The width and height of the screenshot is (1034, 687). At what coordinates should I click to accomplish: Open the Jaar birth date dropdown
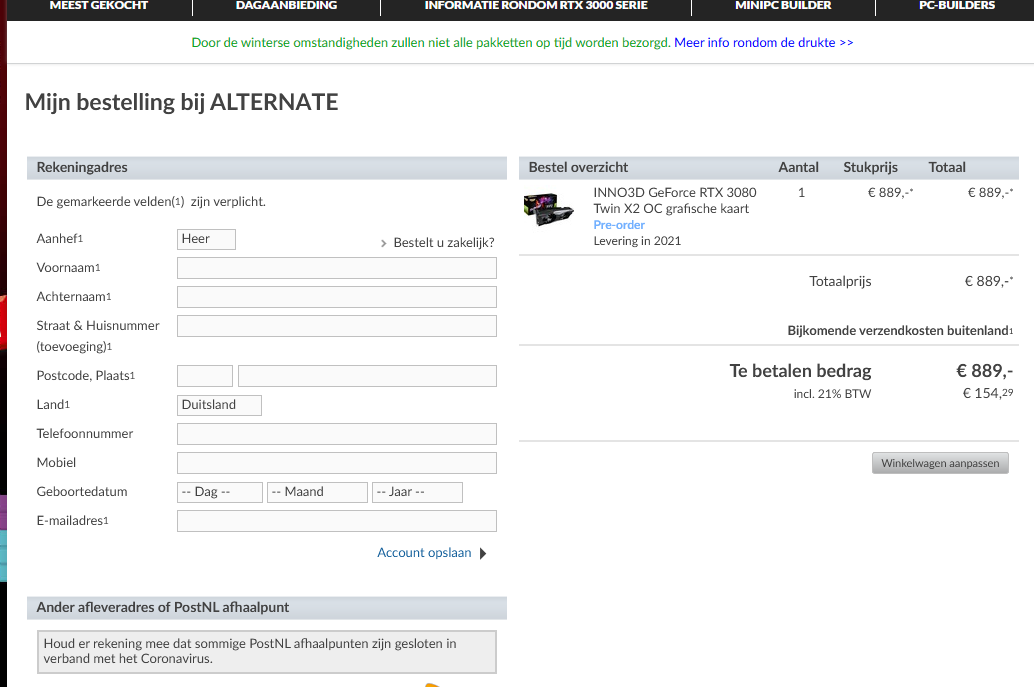pos(417,493)
